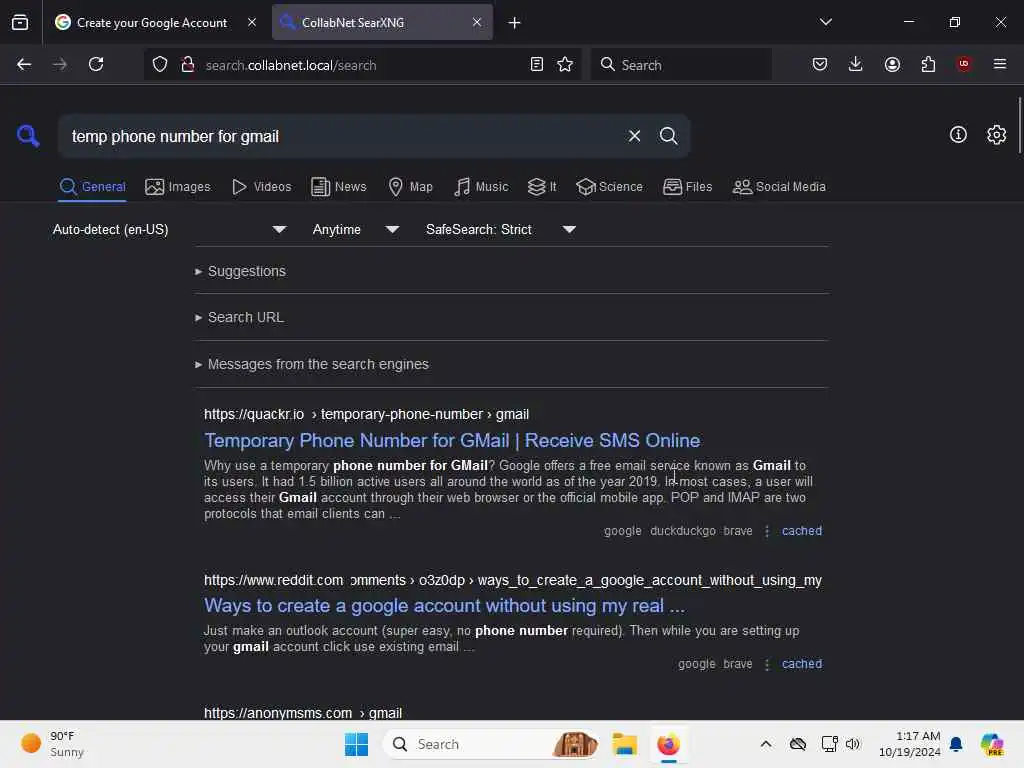Screen dimensions: 1024x768
Task: Open File Explorer from the taskbar
Action: pyautogui.click(x=624, y=744)
